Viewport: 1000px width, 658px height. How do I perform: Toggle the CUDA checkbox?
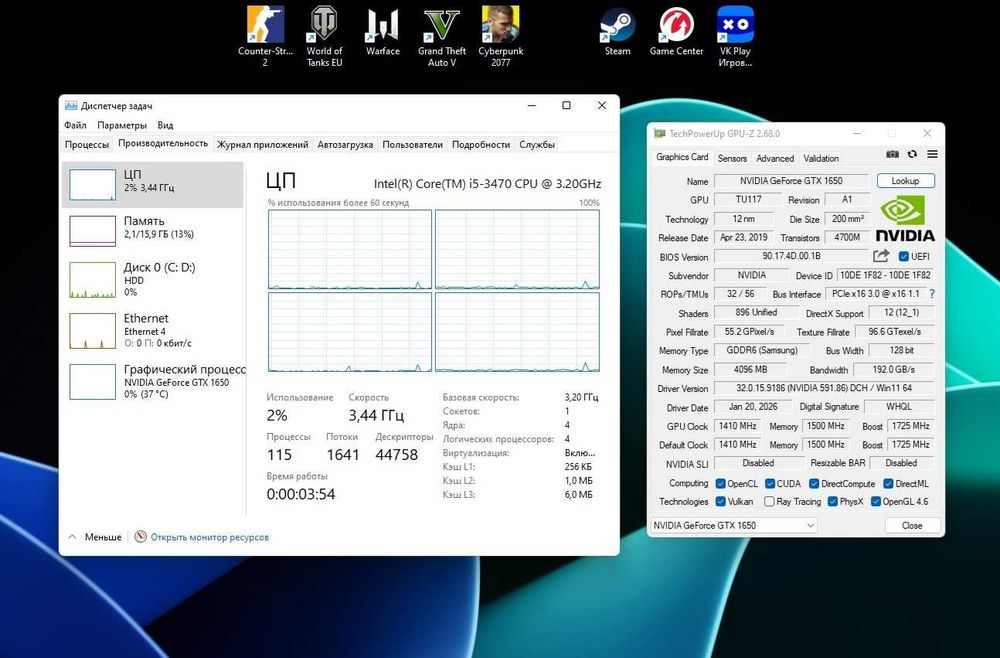point(770,483)
